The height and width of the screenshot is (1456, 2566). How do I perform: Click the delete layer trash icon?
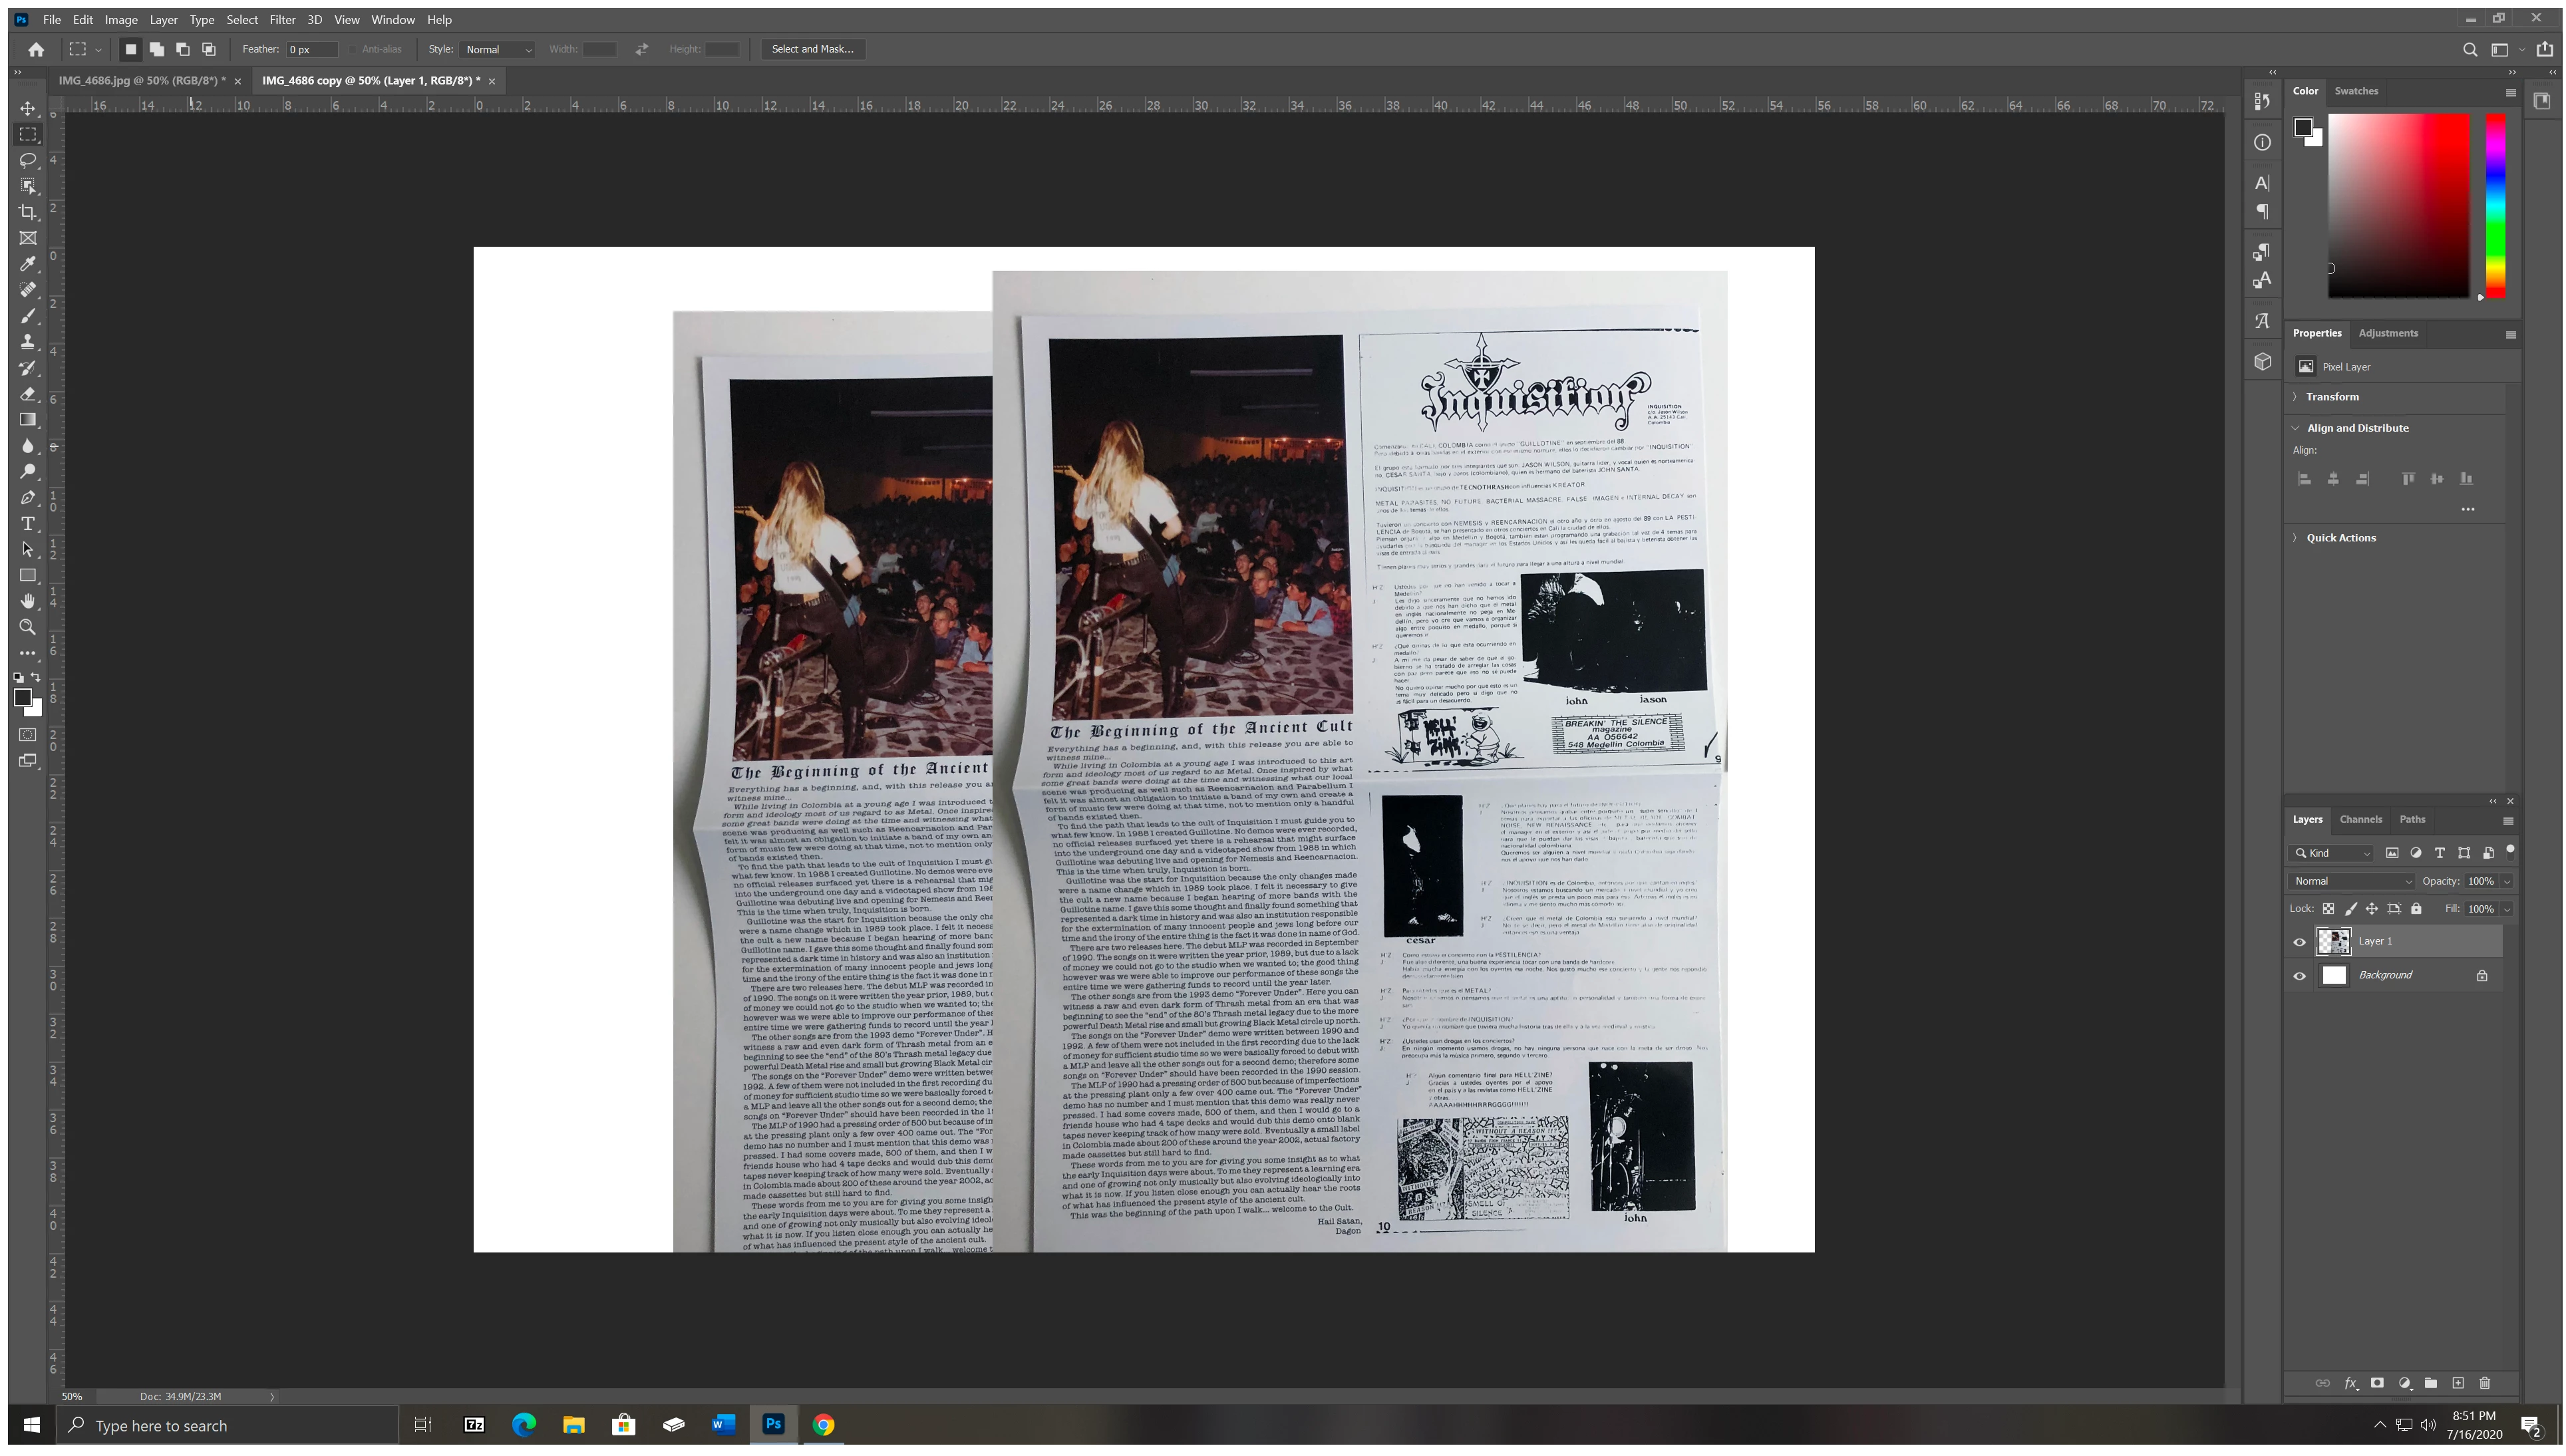(2484, 1383)
